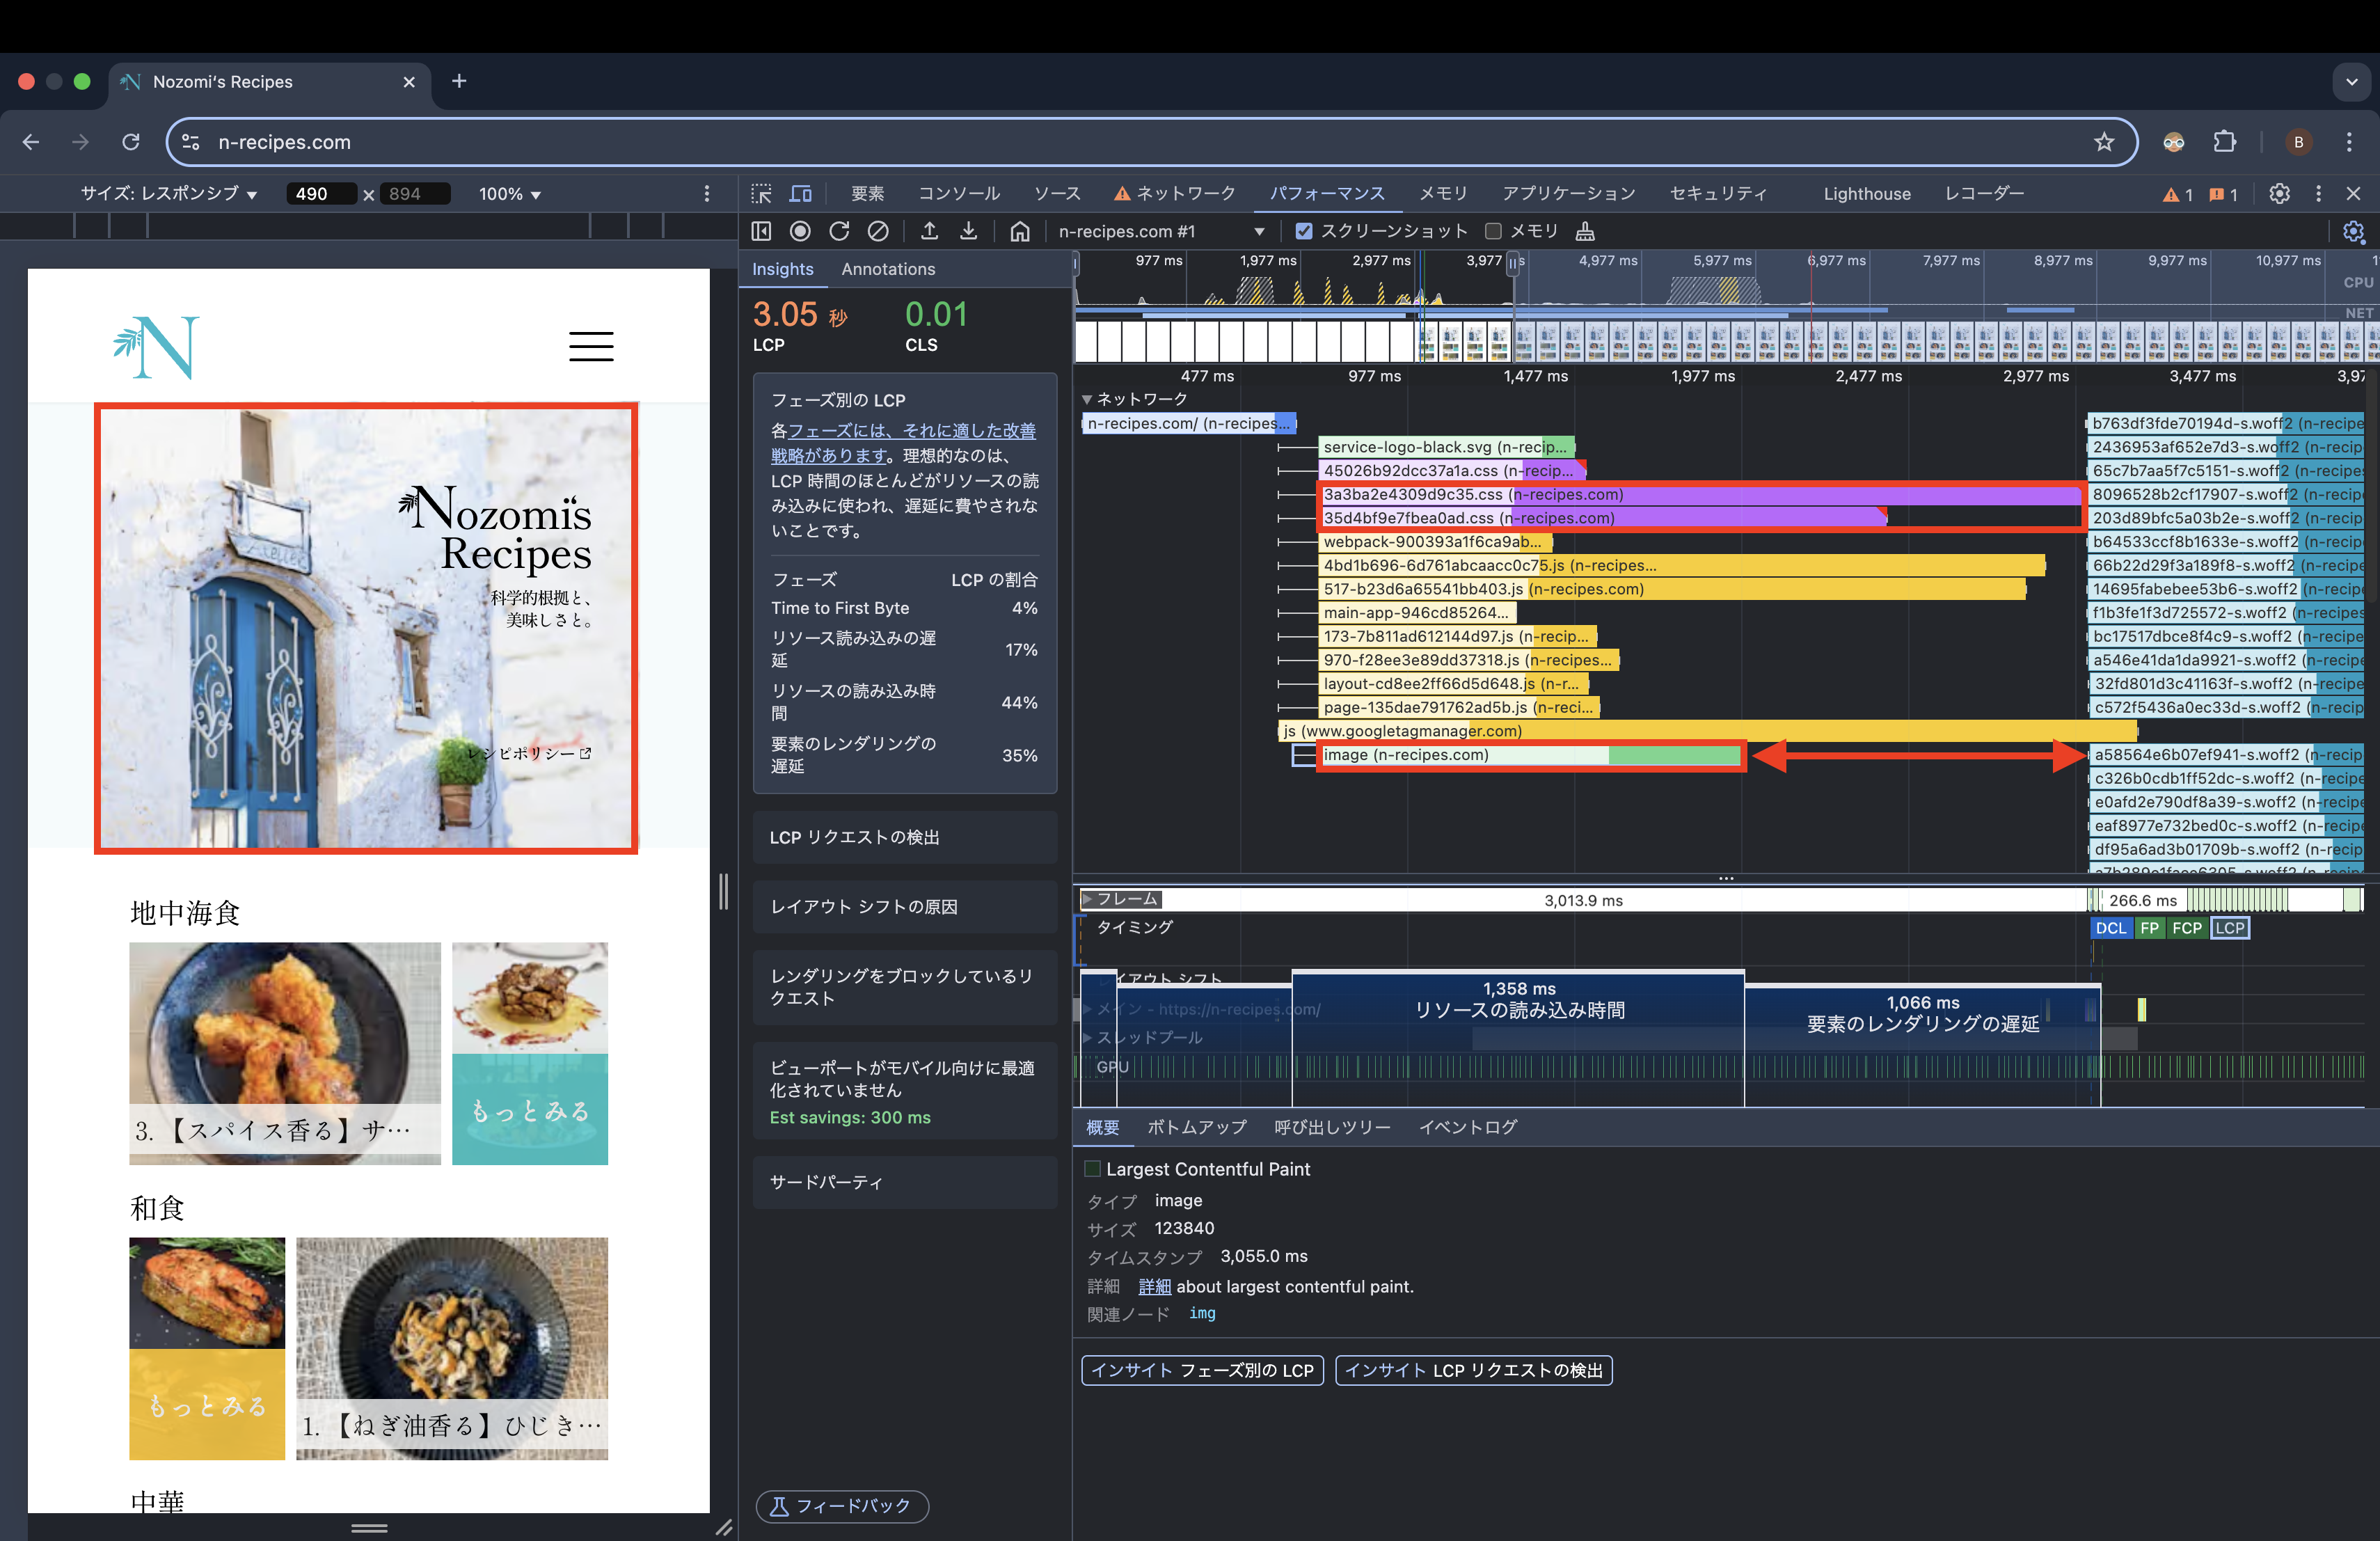Screen dimensions: 2380x1541
Task: Start recording with the record button
Action: pos(800,231)
